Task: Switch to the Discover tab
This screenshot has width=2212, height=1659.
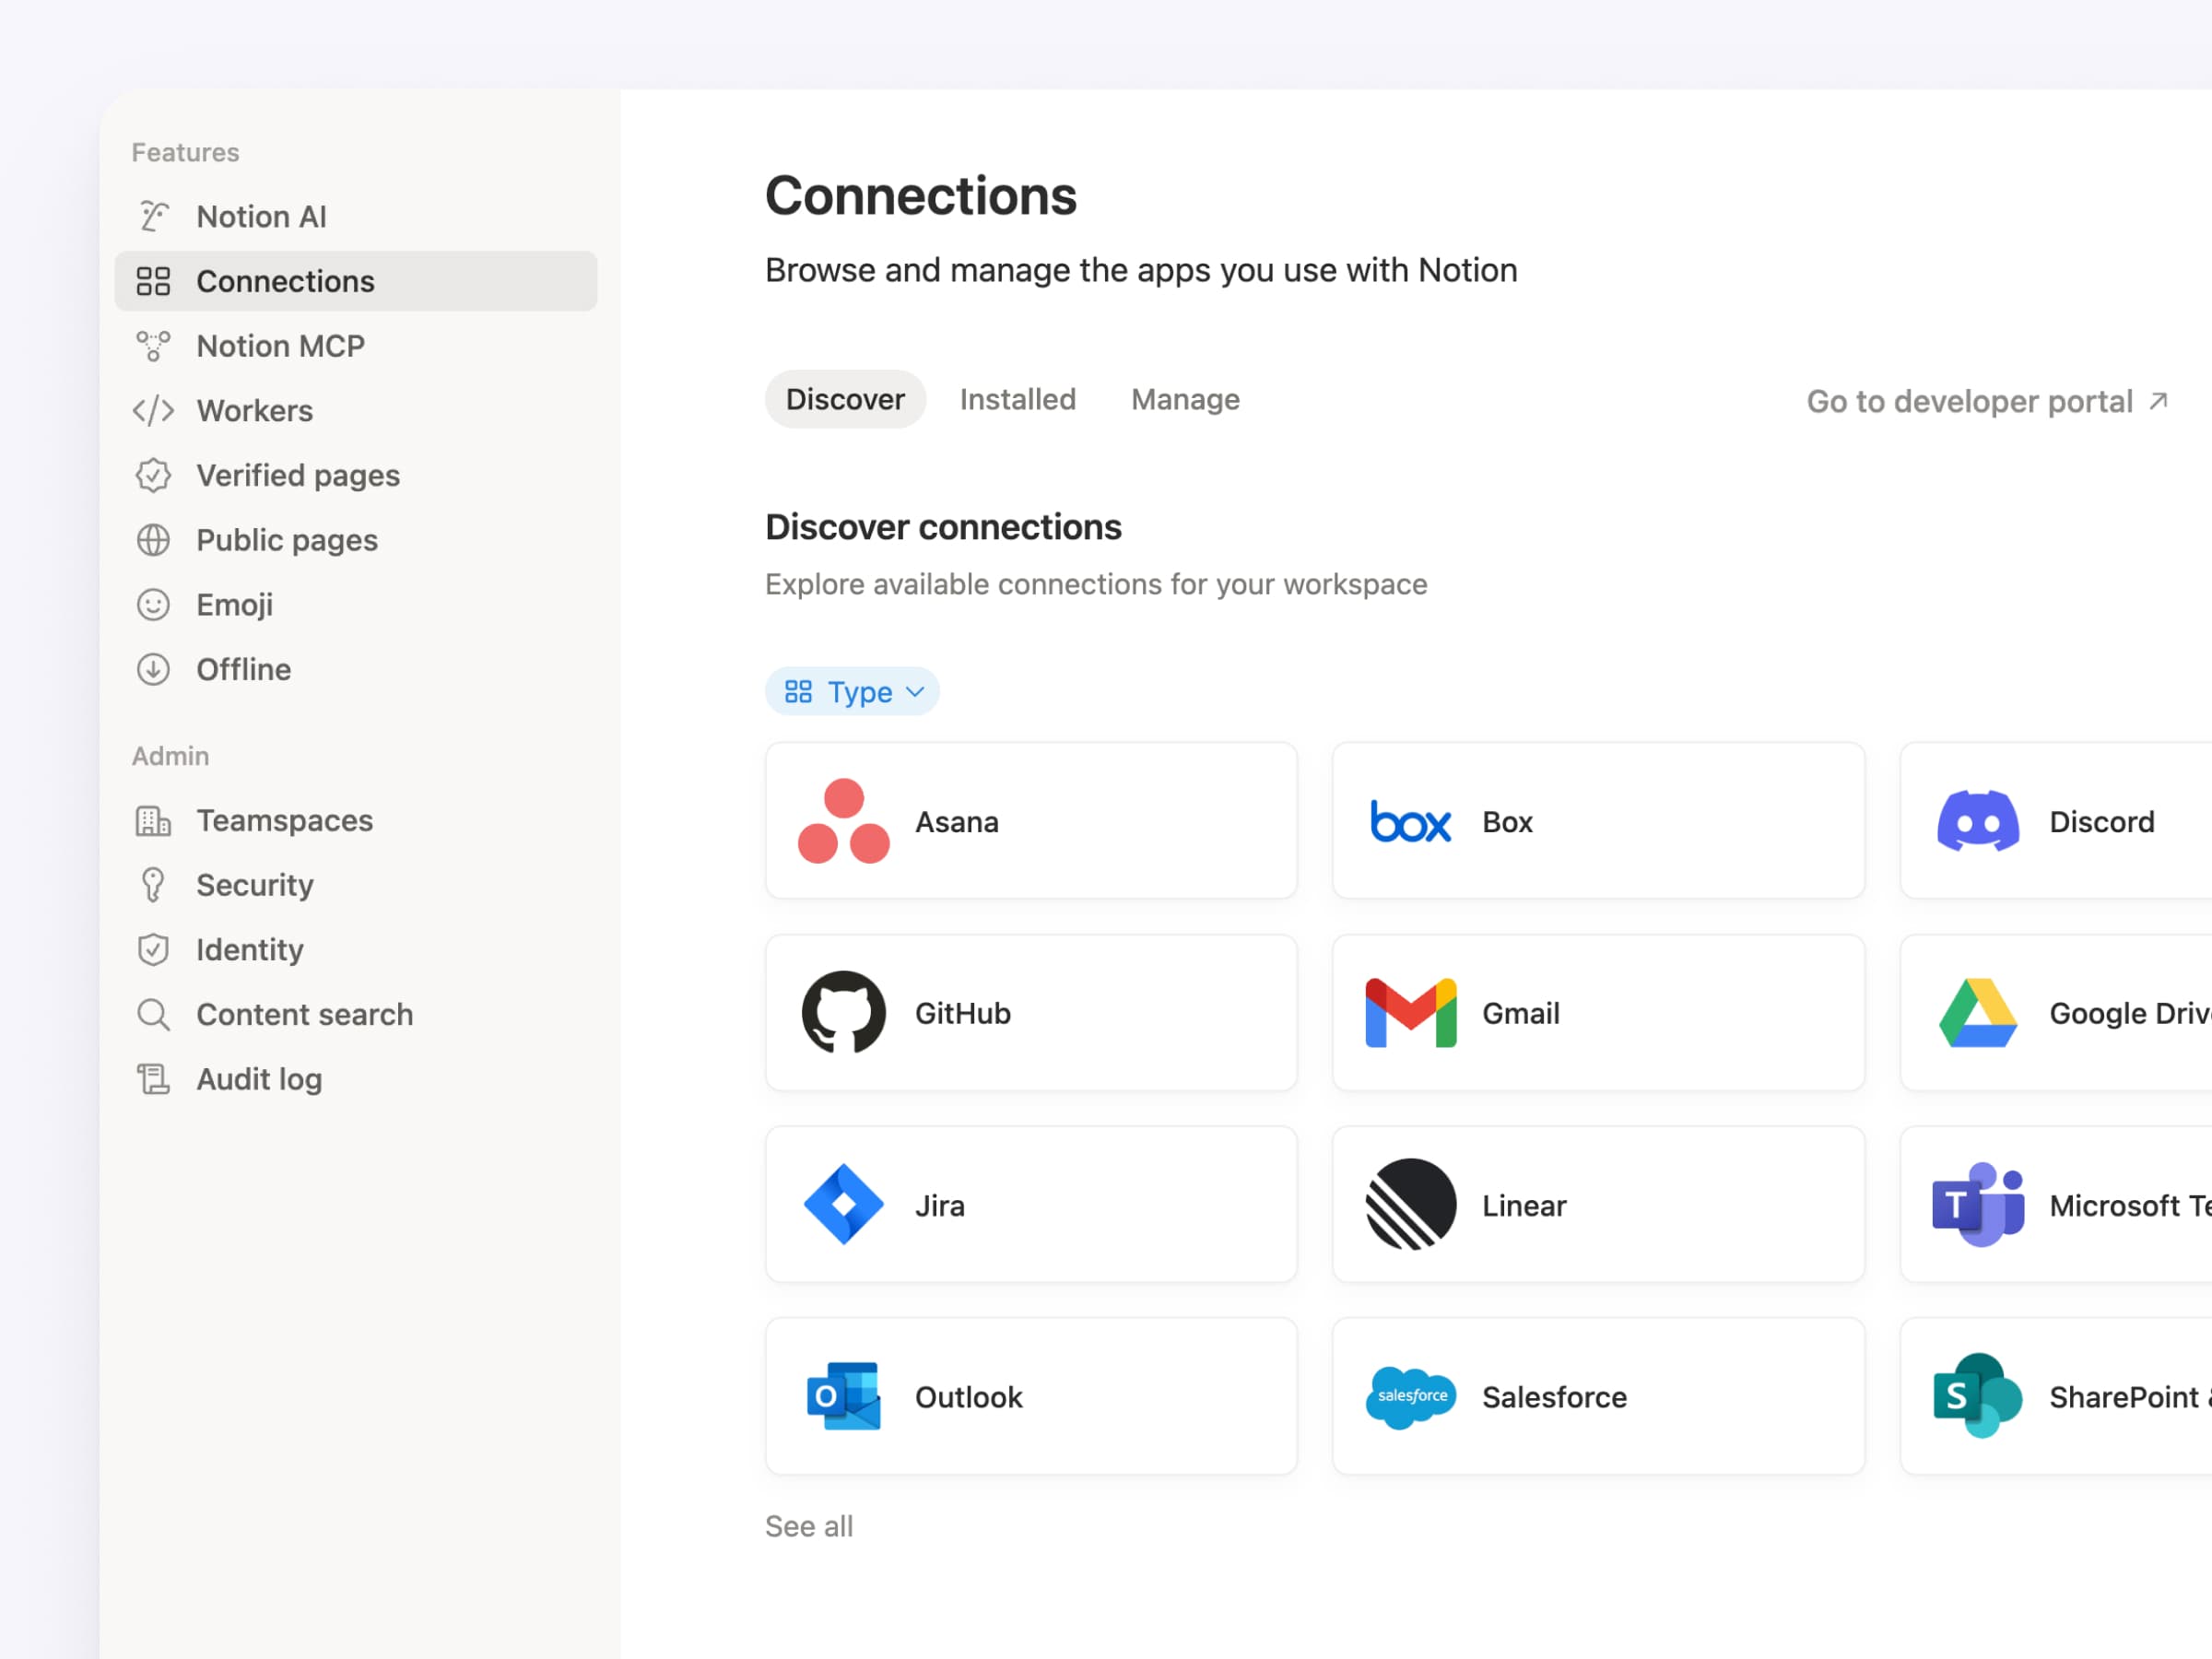Action: [845, 399]
